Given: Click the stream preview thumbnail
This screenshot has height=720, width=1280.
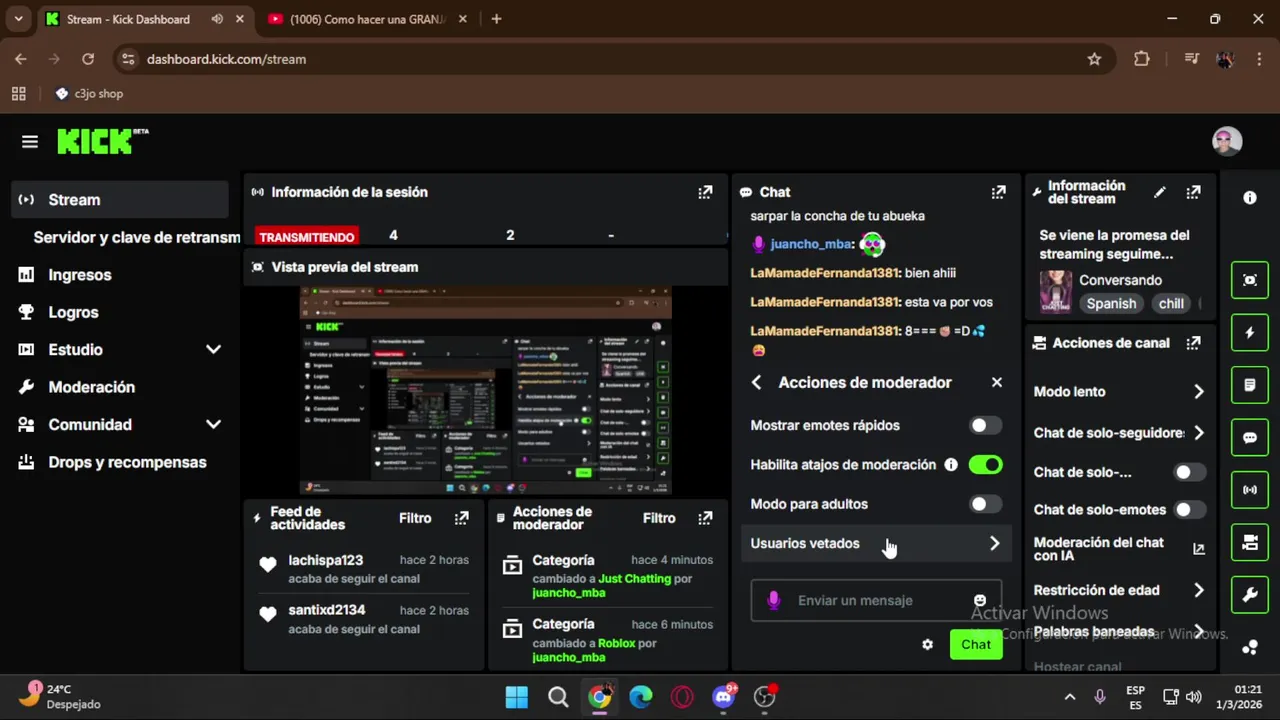Looking at the screenshot, I should coord(486,391).
